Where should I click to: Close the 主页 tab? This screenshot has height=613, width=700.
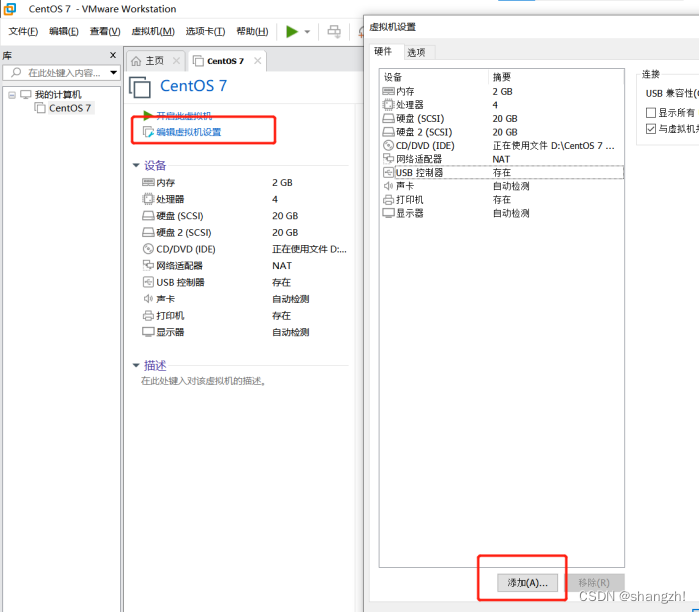[177, 61]
